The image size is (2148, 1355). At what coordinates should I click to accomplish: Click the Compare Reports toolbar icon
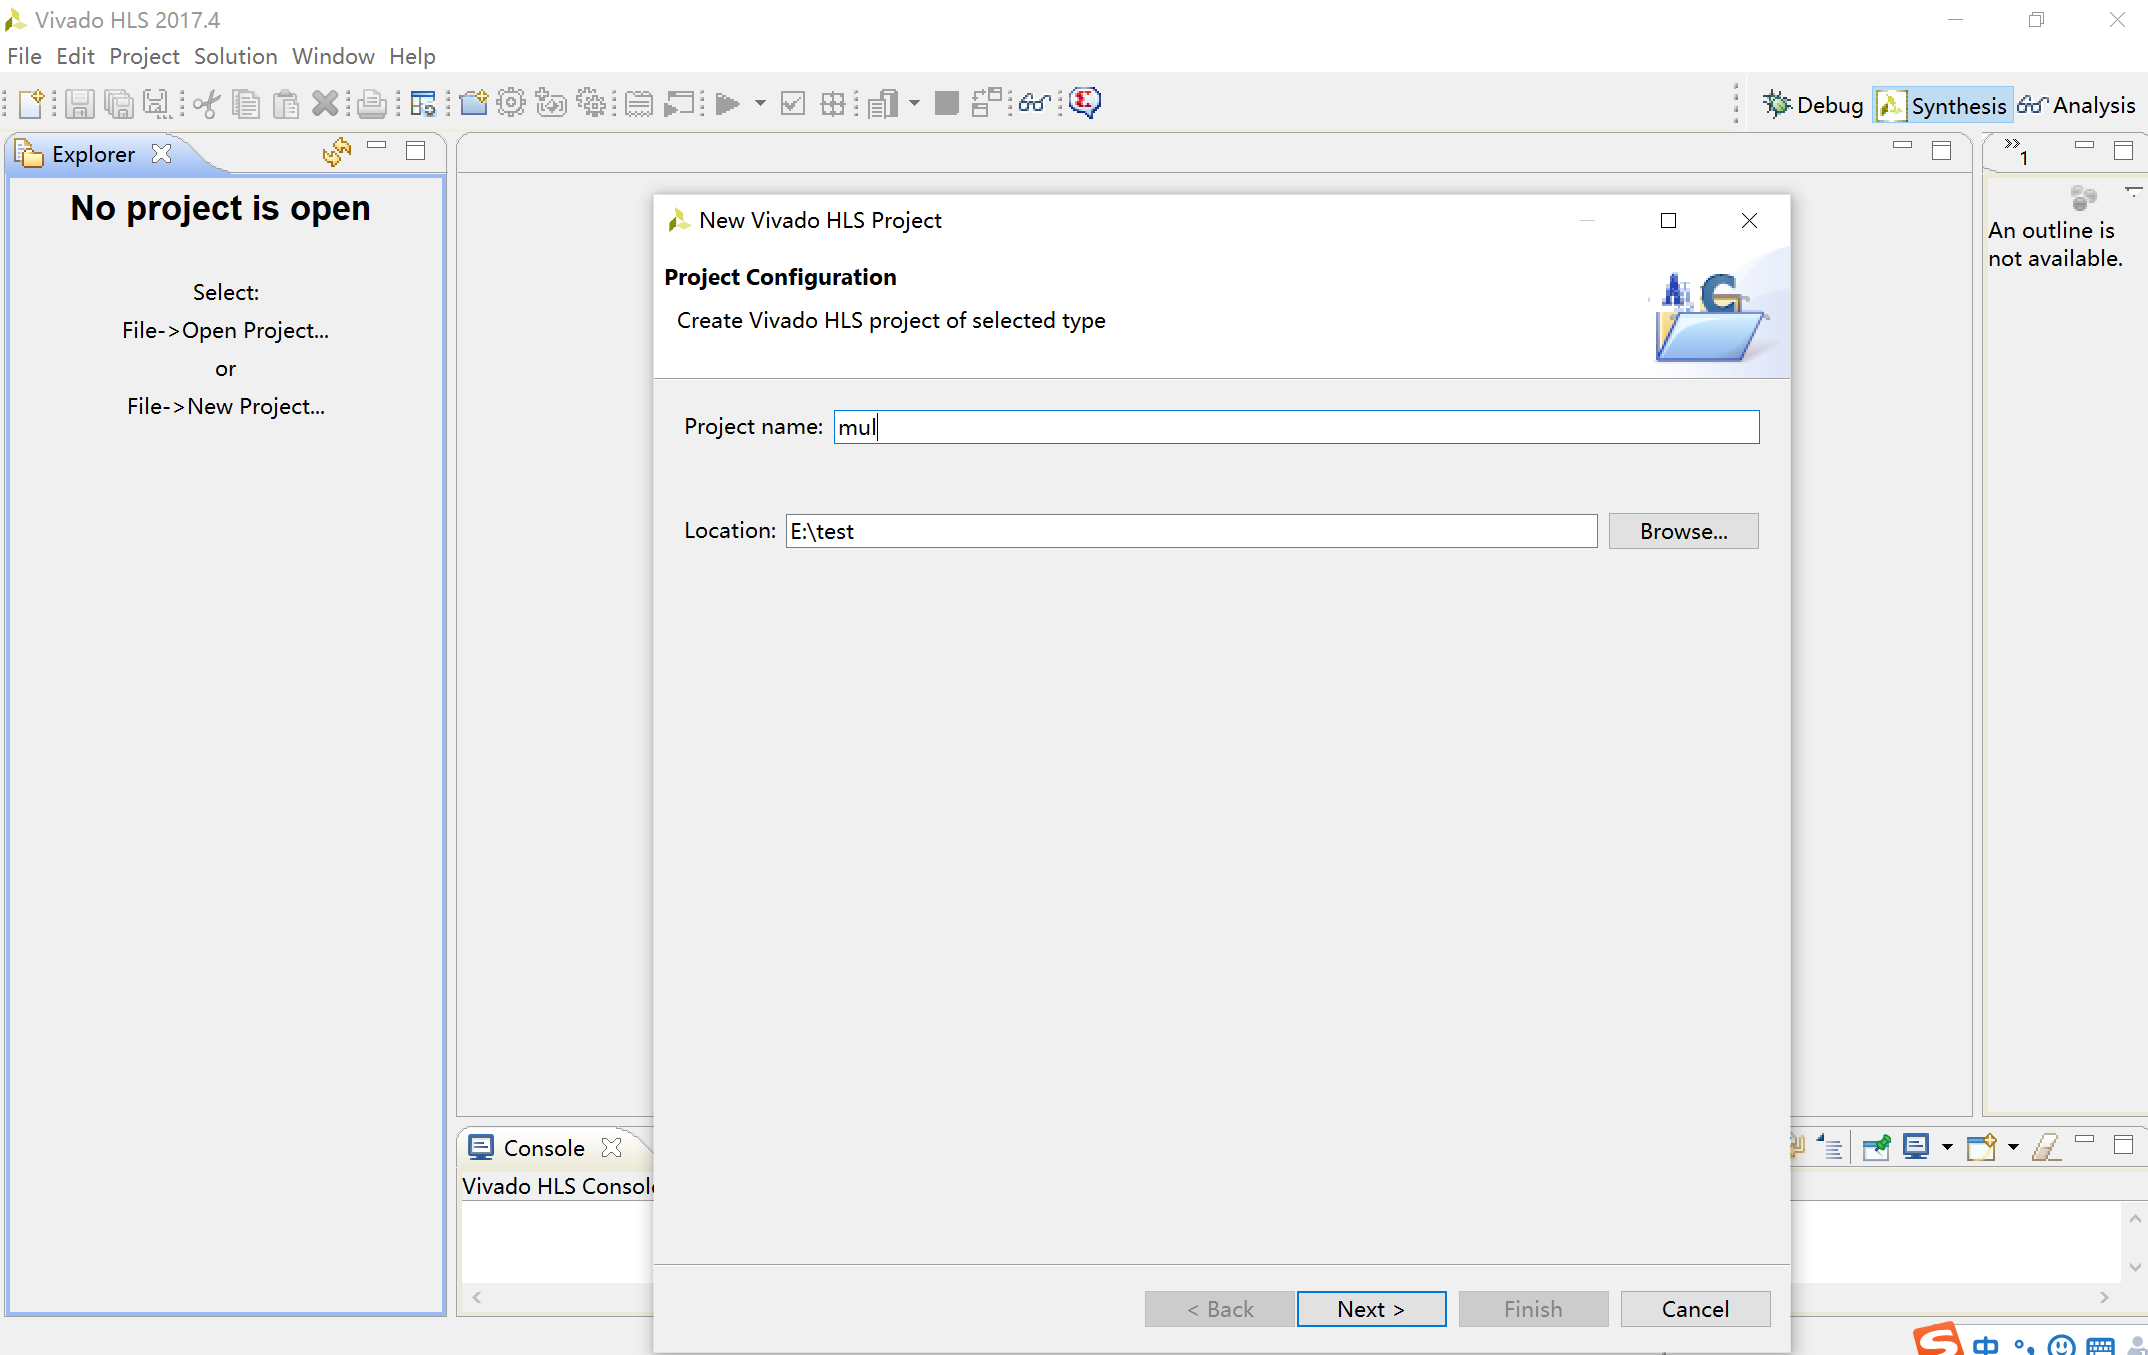[987, 103]
